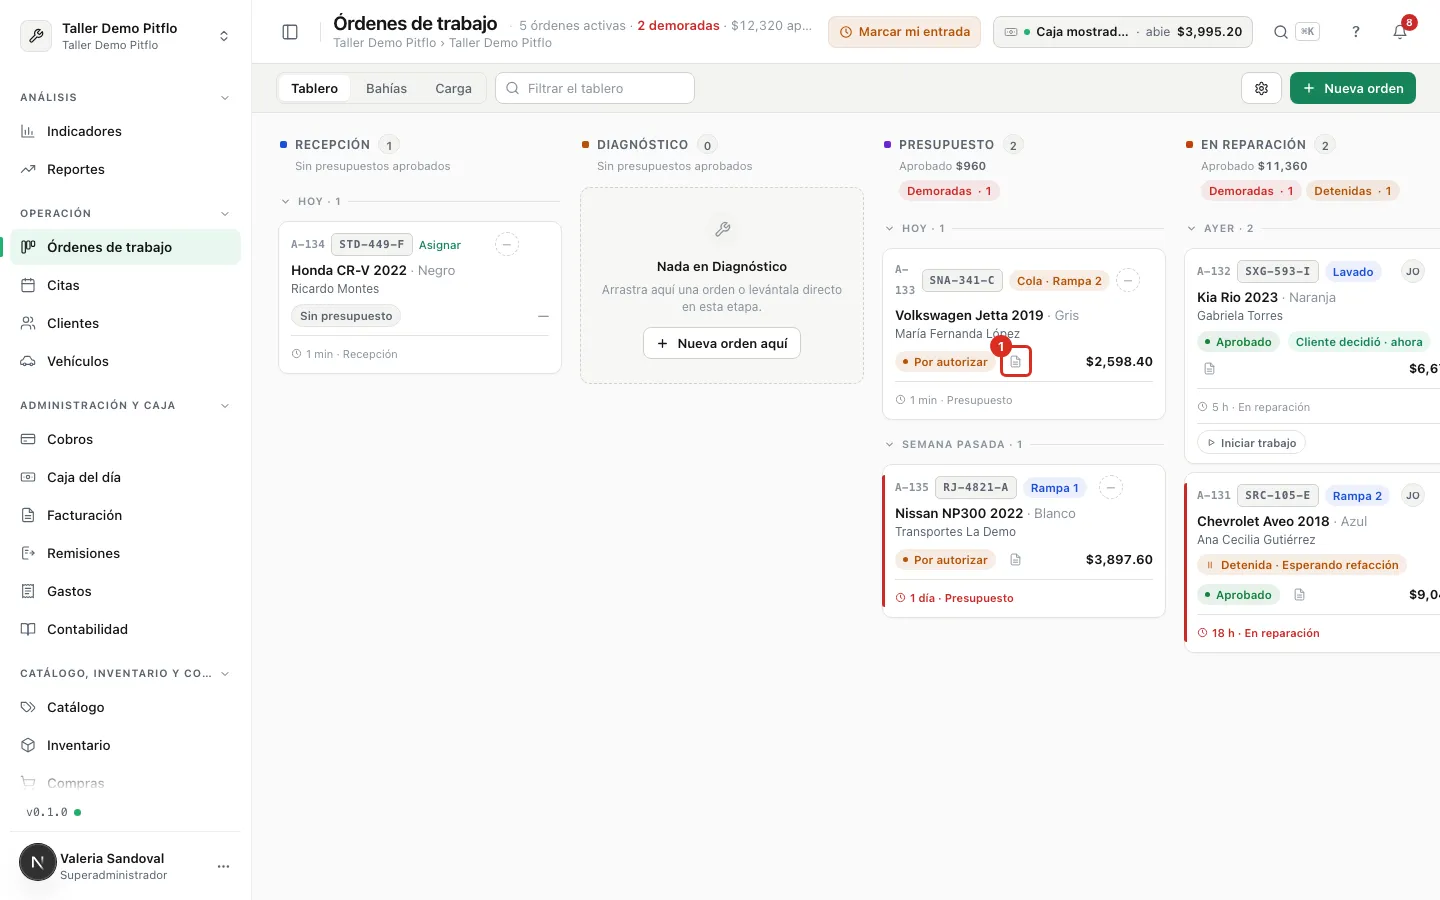Open Vehículos in sidebar

click(125, 361)
